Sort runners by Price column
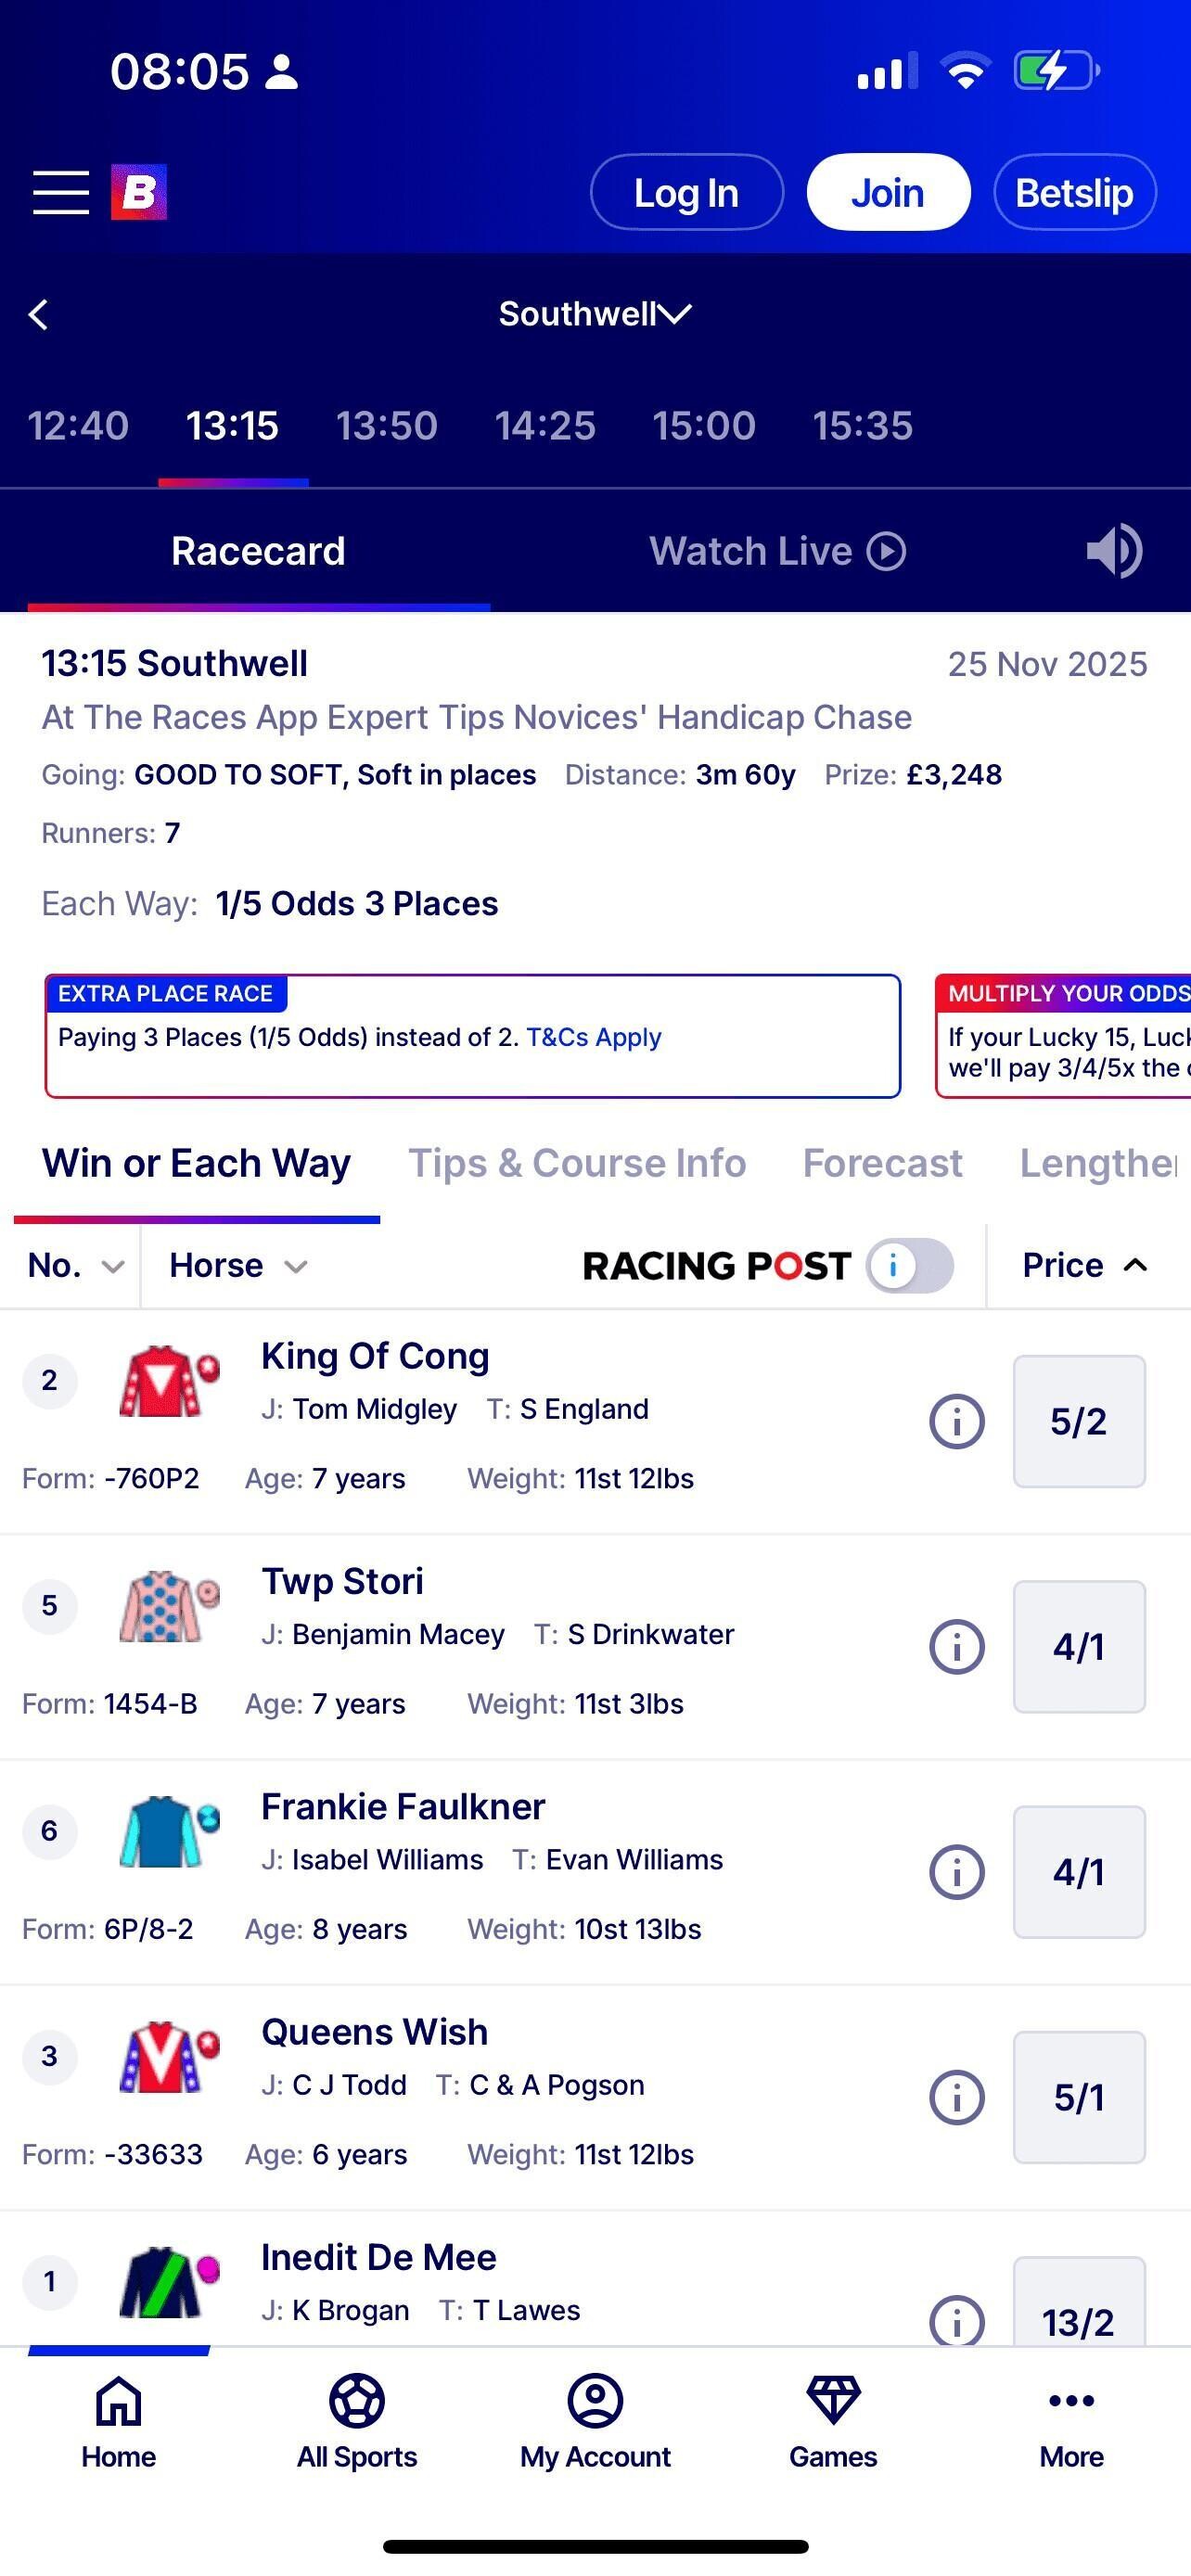This screenshot has height=2576, width=1191. (1084, 1266)
